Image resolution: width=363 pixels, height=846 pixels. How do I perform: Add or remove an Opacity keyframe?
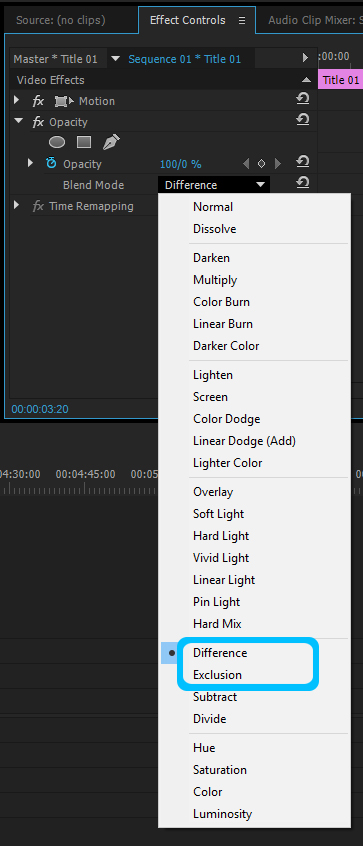click(262, 163)
